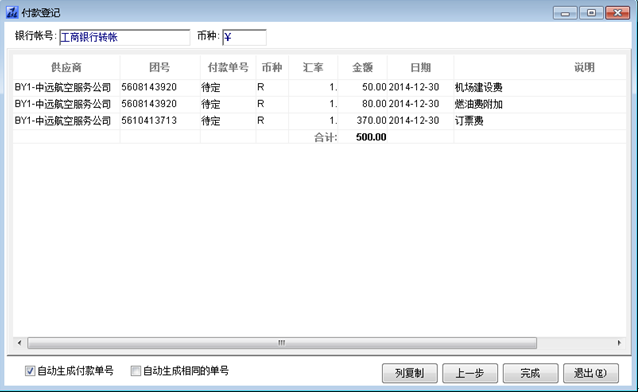Viewport: 639px width, 392px height.
Task: Select the 供应商 column header
Action: point(66,67)
